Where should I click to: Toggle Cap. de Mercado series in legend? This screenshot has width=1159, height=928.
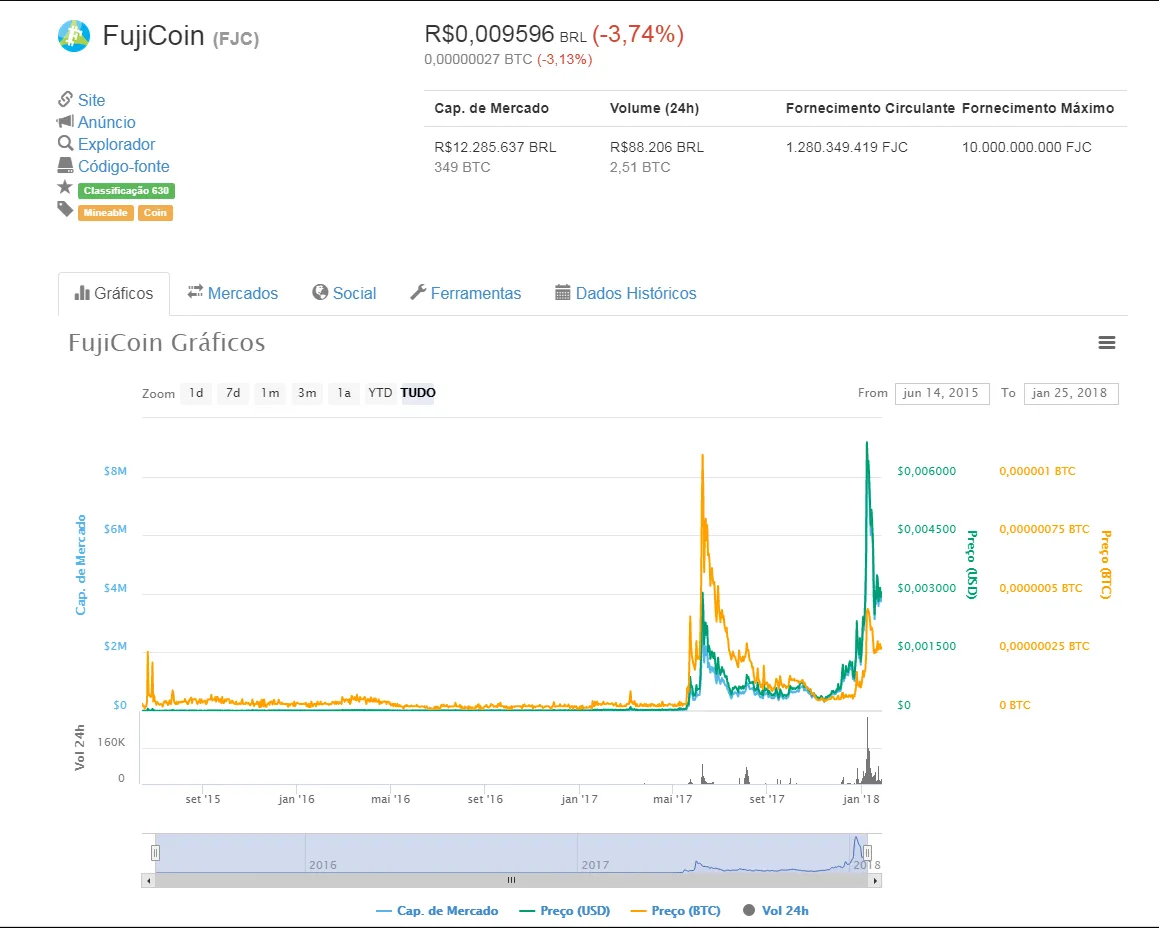click(437, 911)
